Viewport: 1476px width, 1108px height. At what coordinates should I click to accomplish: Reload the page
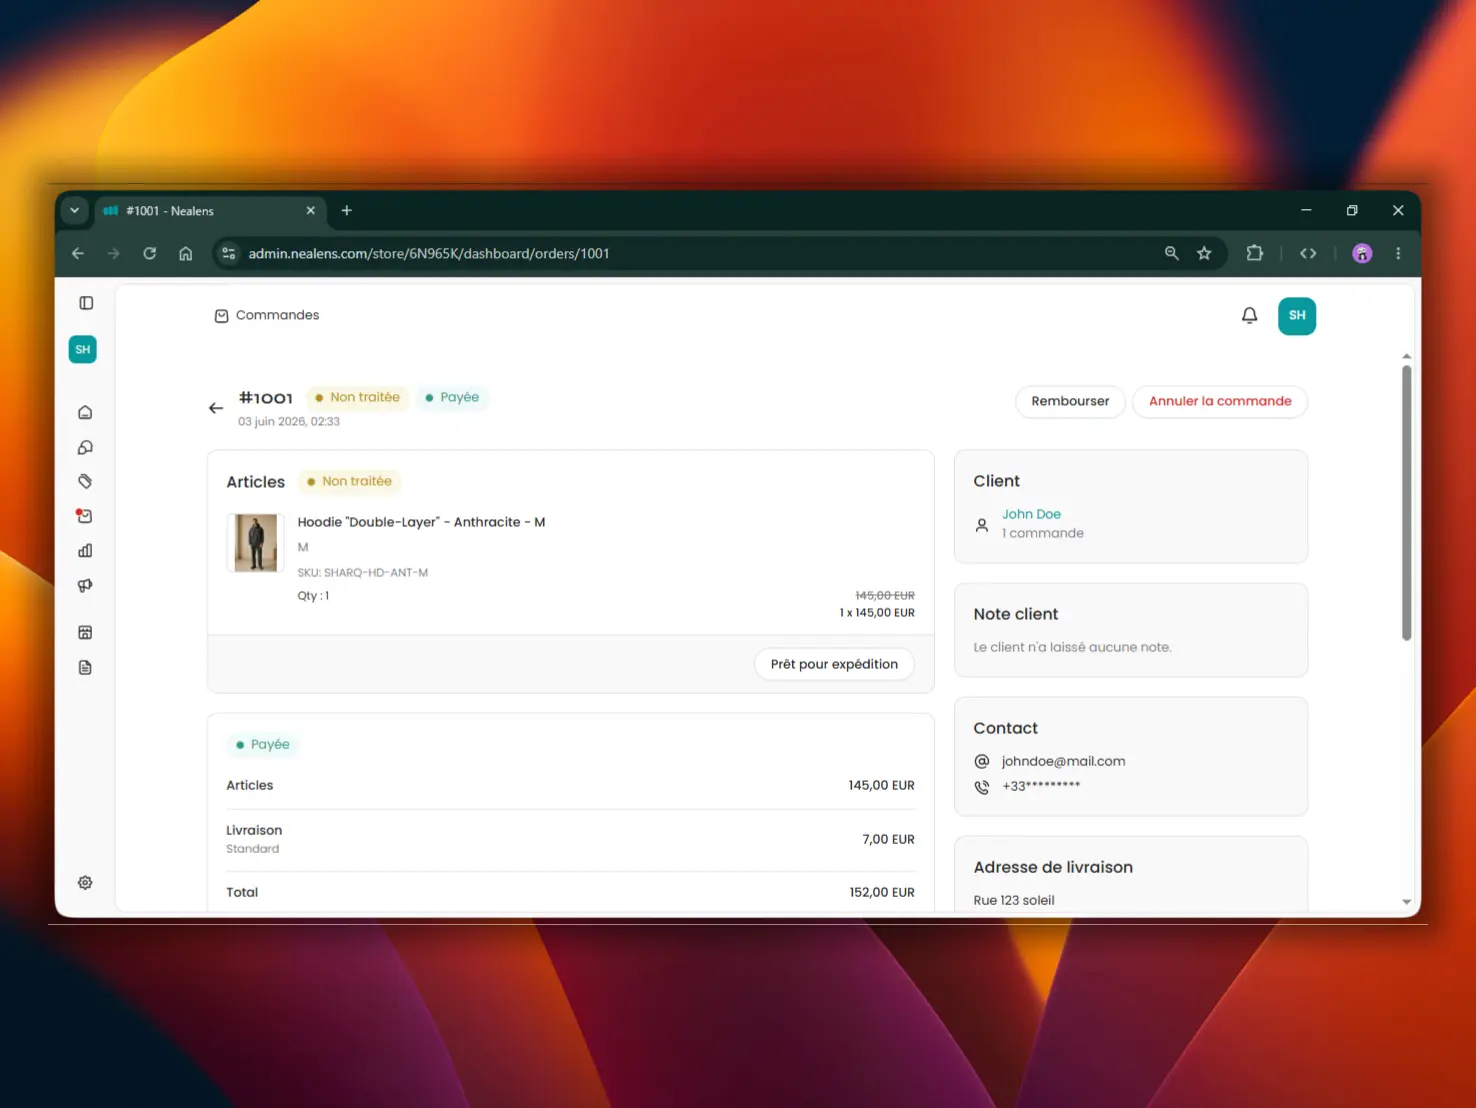(150, 254)
